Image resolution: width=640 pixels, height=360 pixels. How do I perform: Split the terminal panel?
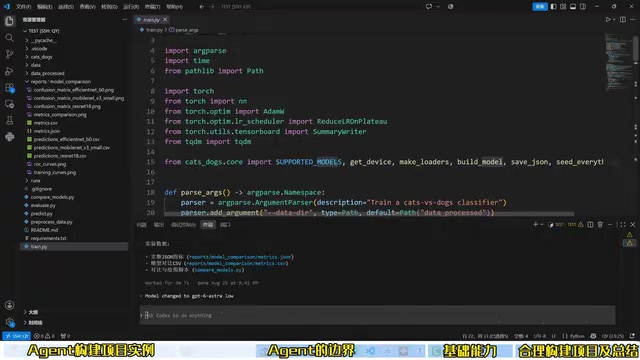click(x=590, y=224)
